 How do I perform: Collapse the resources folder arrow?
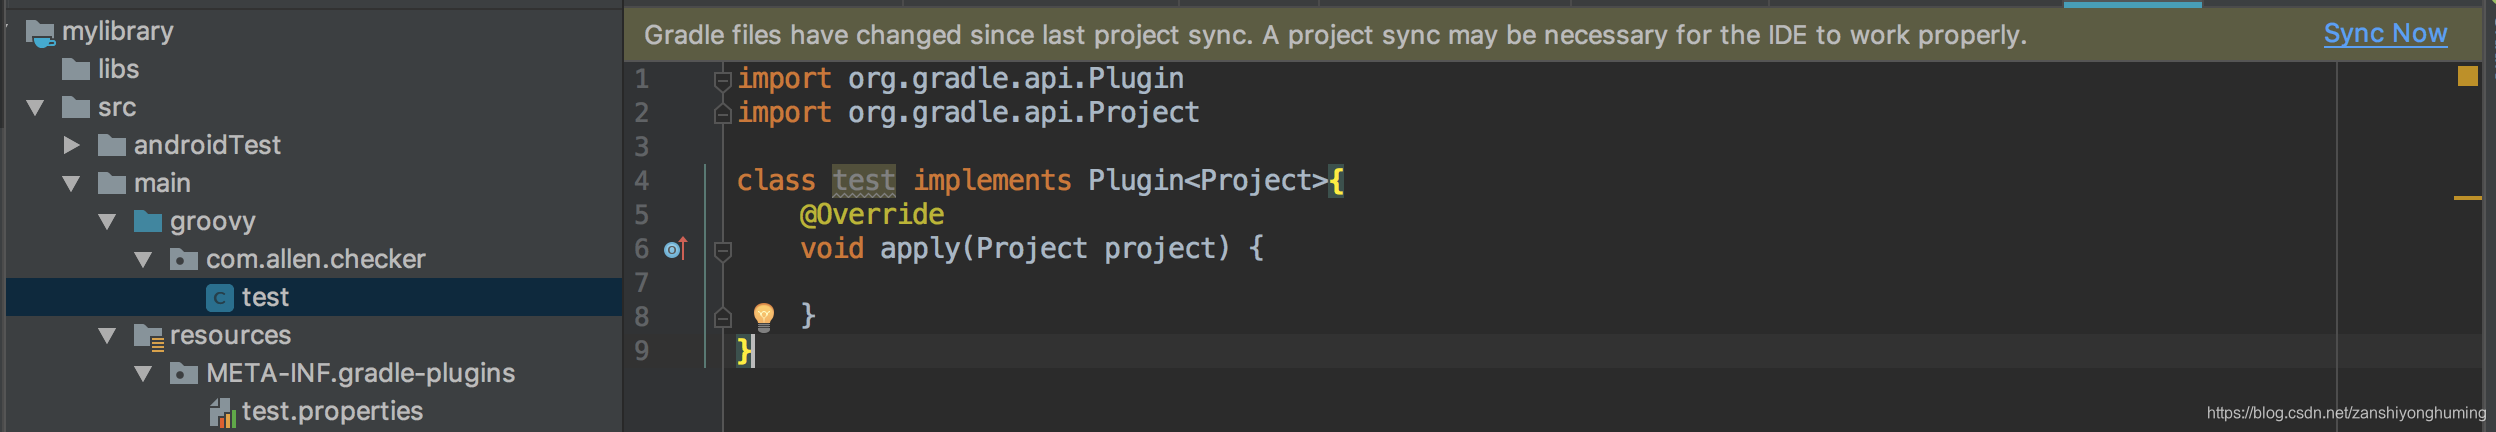[107, 335]
